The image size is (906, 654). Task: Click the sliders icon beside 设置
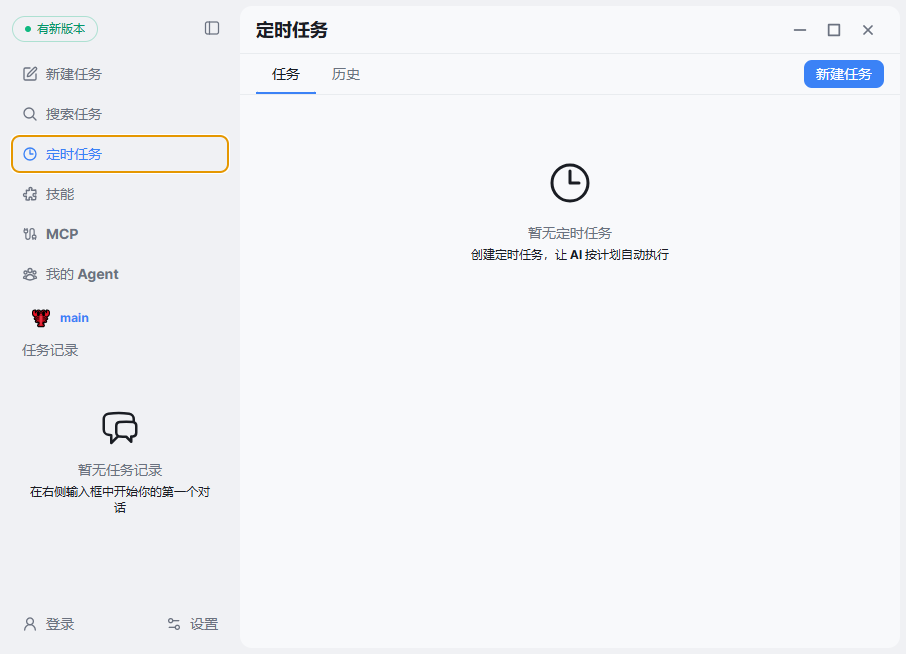click(174, 624)
